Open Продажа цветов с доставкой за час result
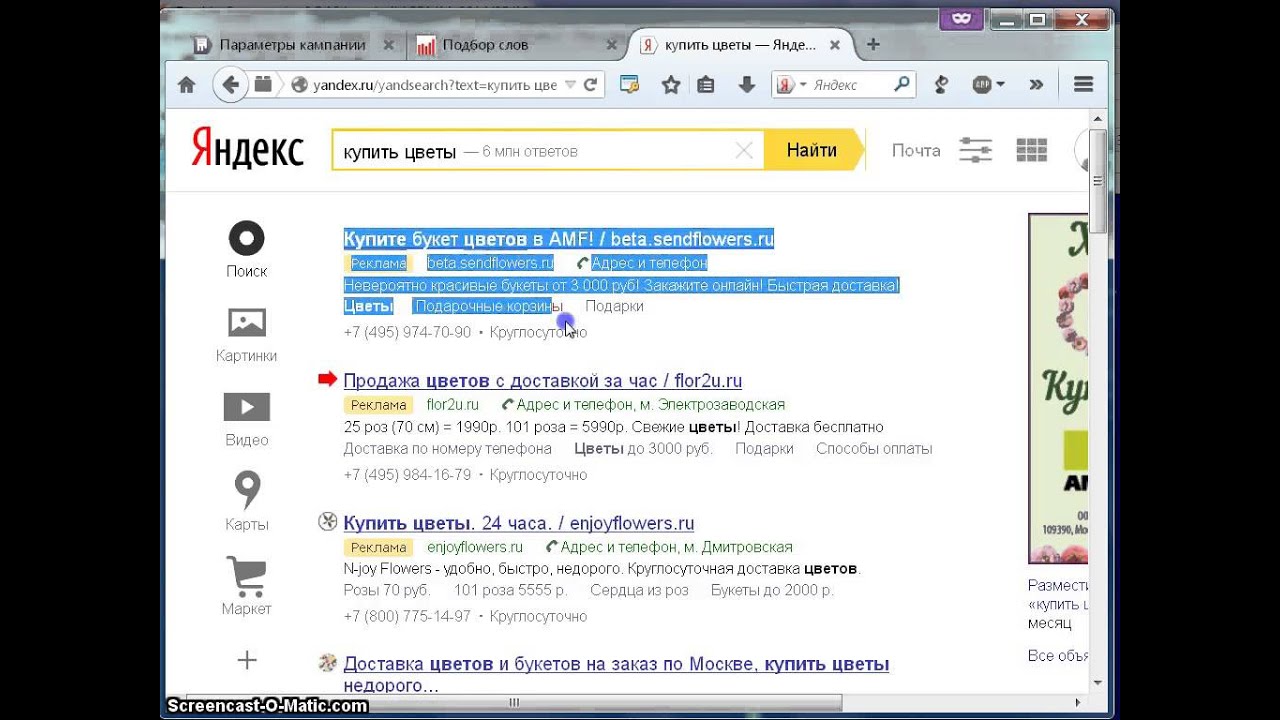Screen dimensions: 1280x720 pos(542,381)
